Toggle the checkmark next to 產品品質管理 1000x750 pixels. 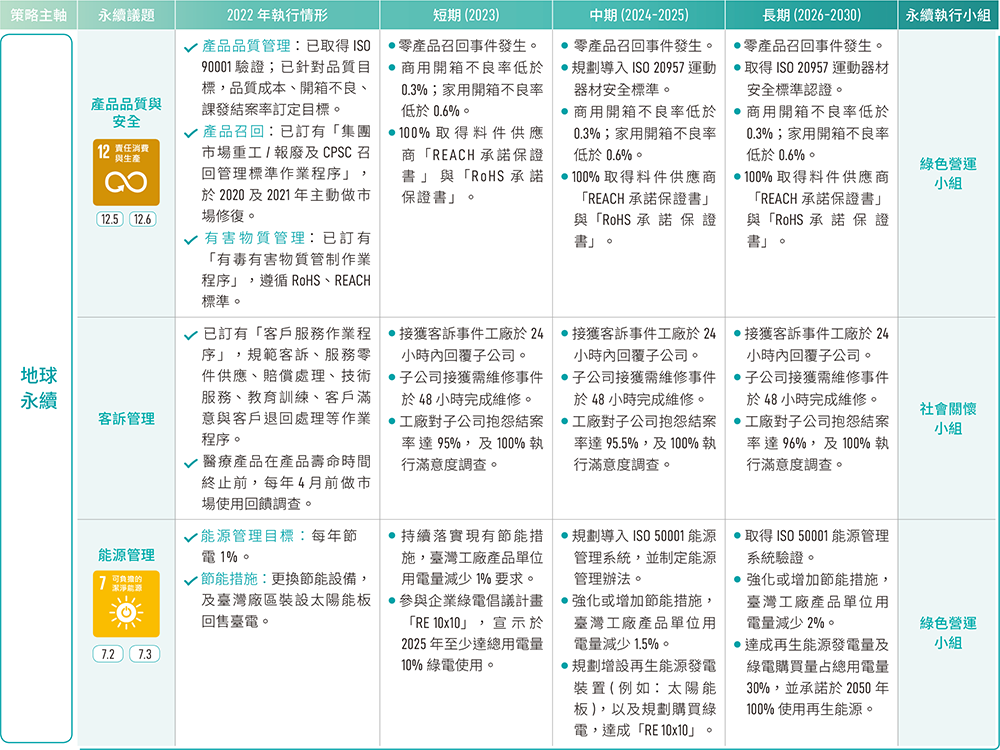click(191, 47)
